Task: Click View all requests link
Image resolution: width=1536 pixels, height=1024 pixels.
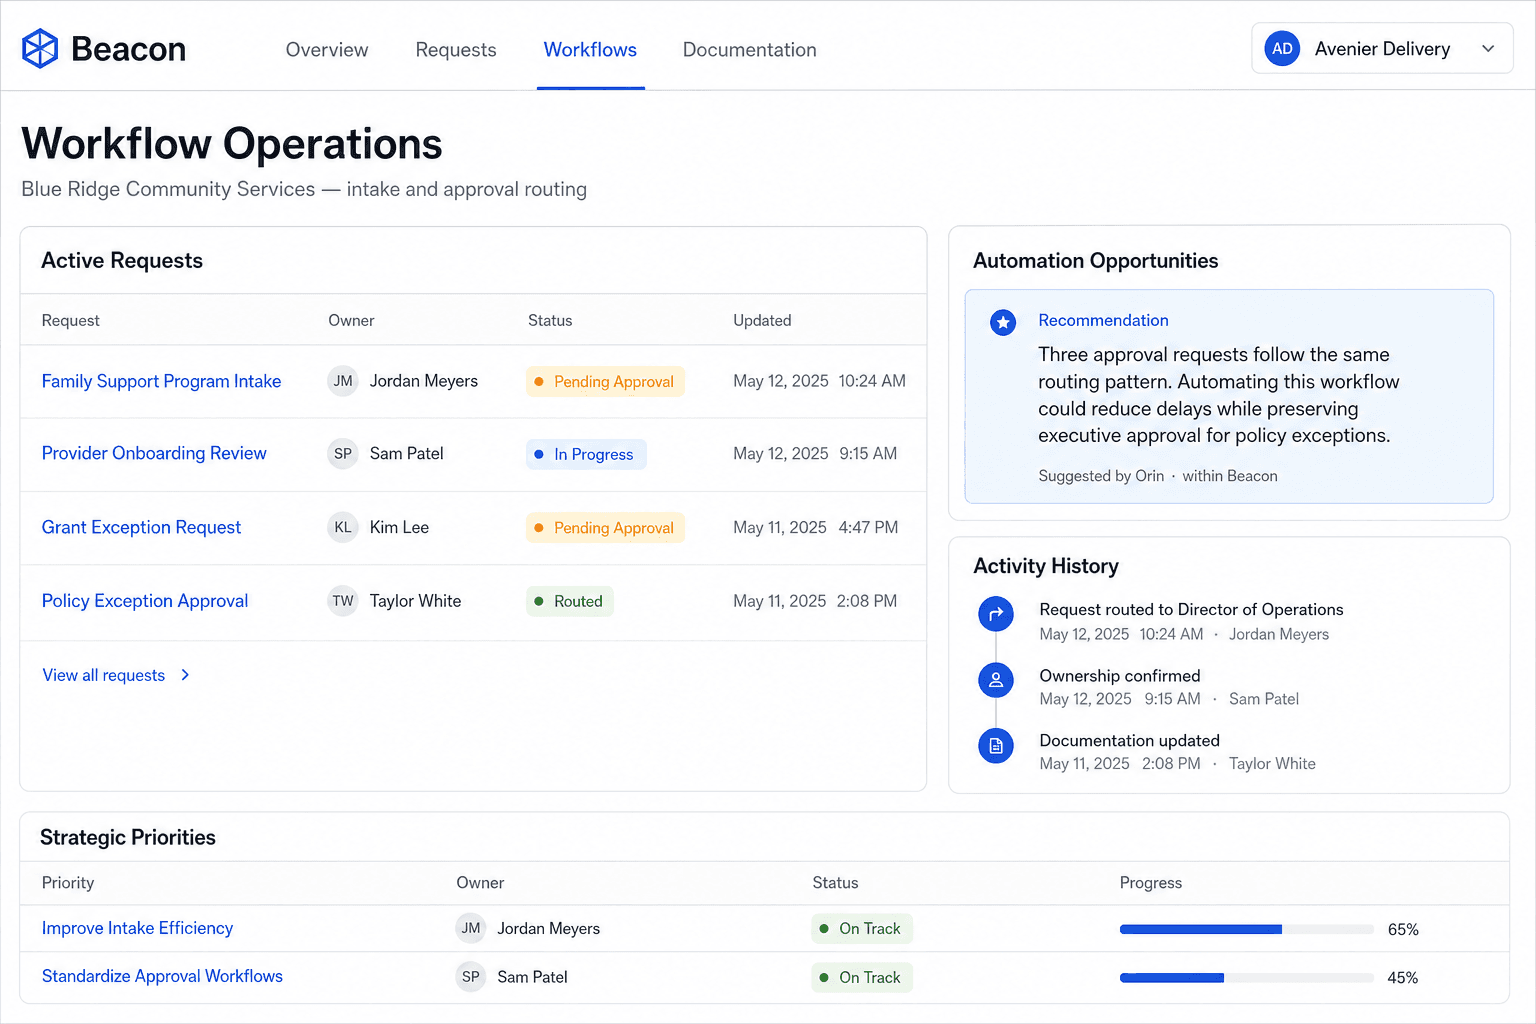Action: click(x=104, y=675)
